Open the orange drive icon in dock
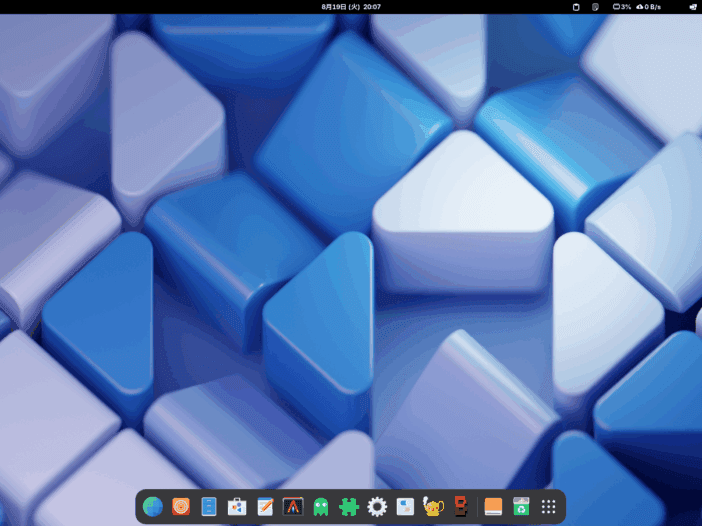 pos(493,507)
